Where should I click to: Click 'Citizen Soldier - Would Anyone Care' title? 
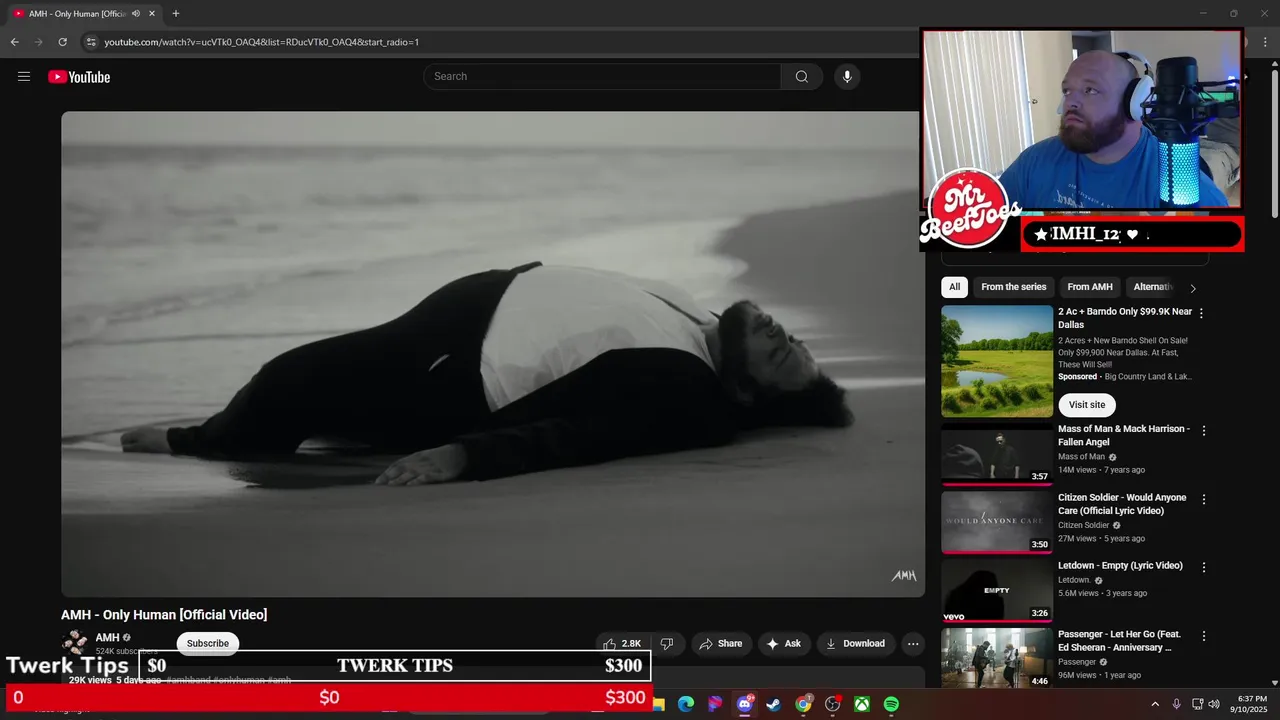click(1122, 504)
